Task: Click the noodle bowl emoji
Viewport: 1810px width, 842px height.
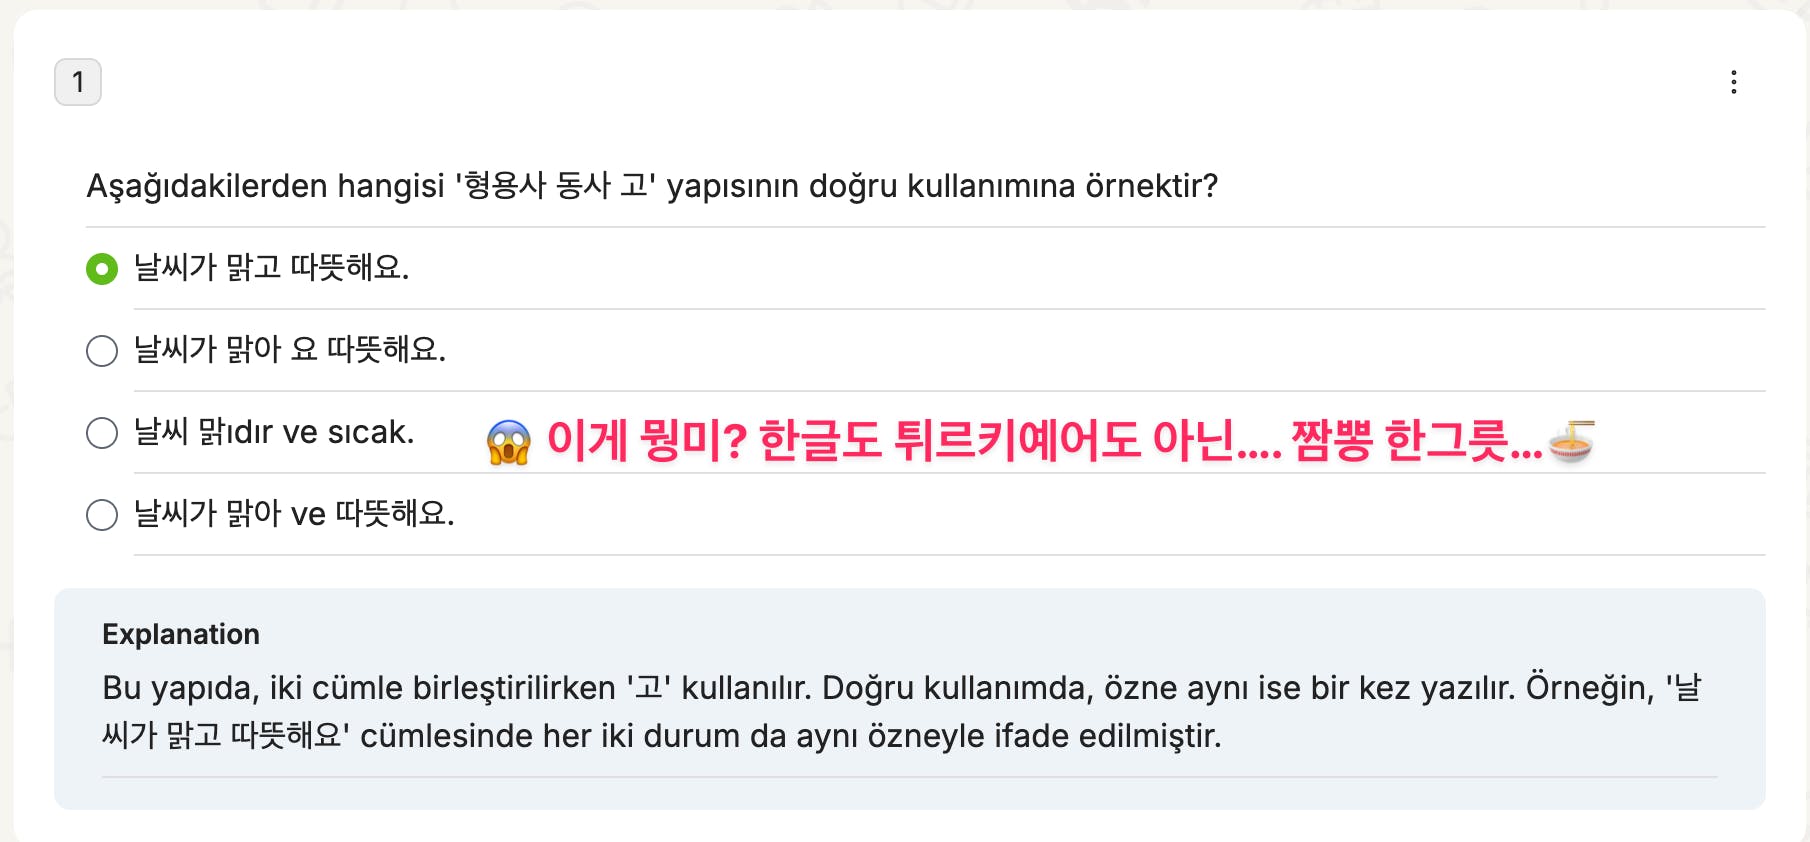Action: pos(1571,441)
